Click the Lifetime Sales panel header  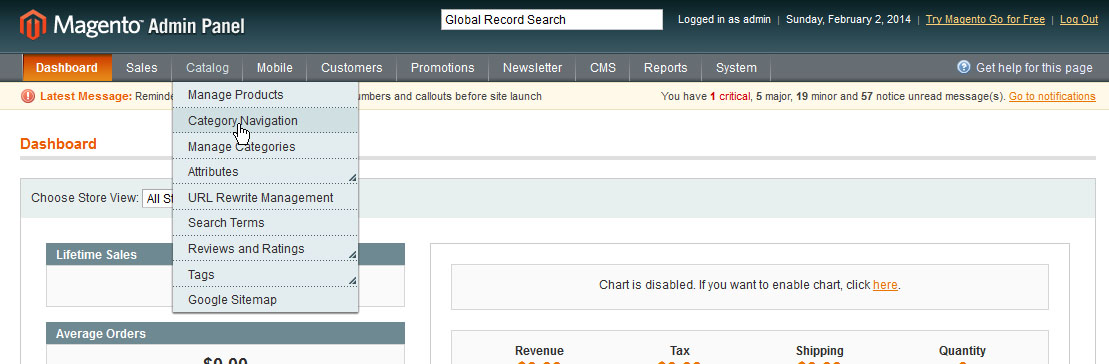226,254
